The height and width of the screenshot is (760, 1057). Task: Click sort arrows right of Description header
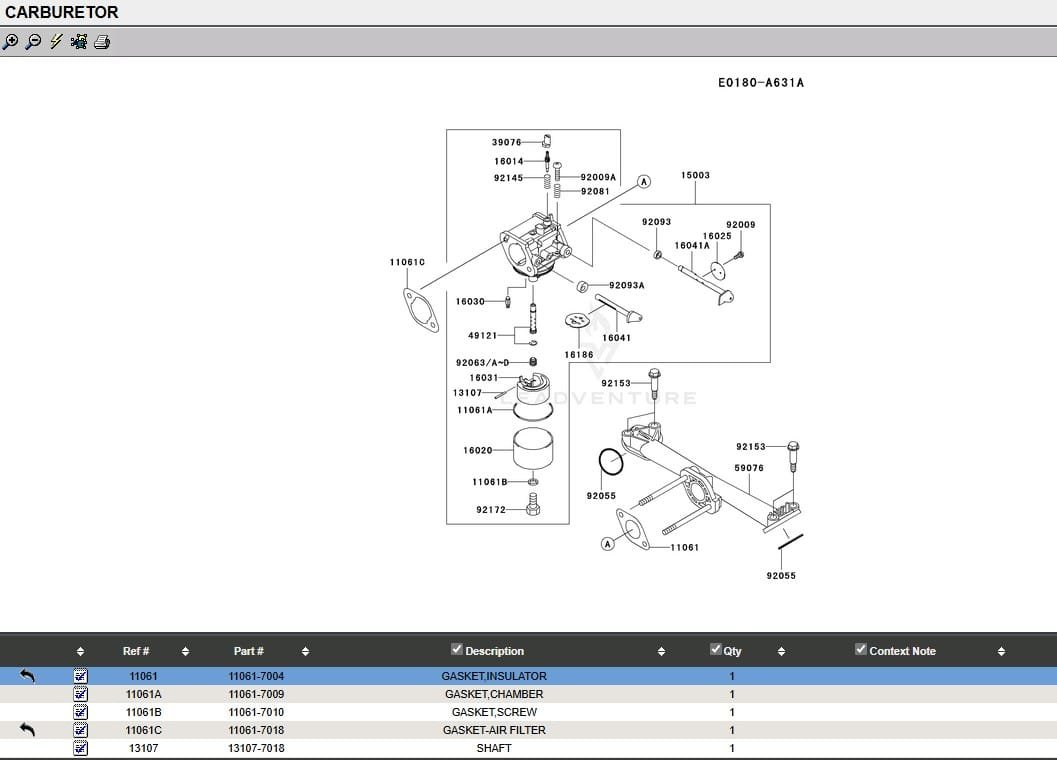click(x=661, y=652)
